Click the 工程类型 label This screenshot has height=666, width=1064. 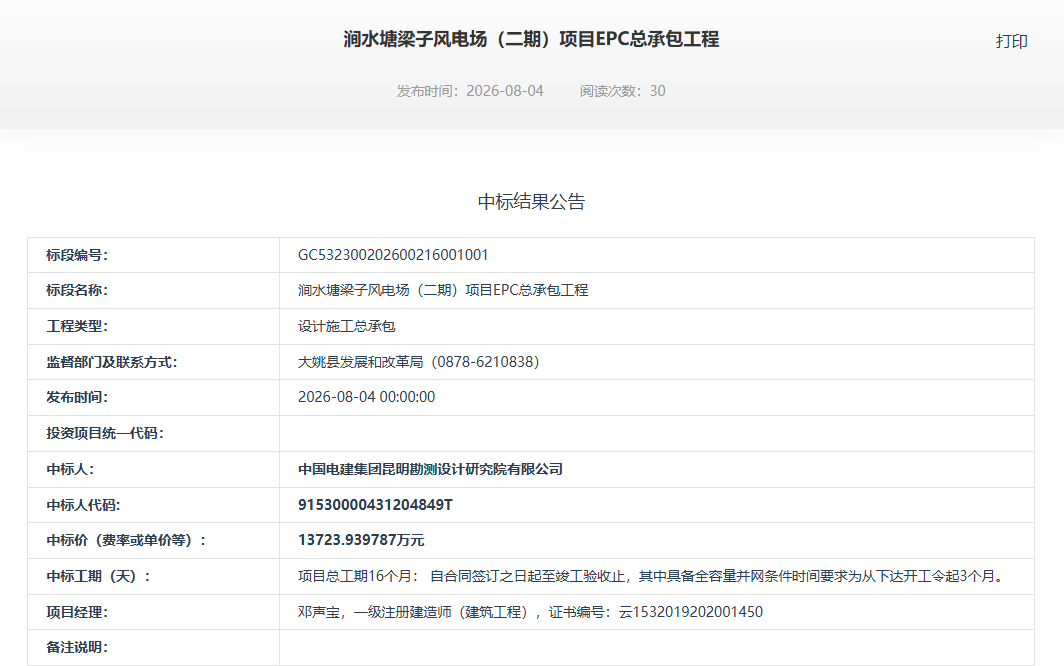pyautogui.click(x=77, y=327)
